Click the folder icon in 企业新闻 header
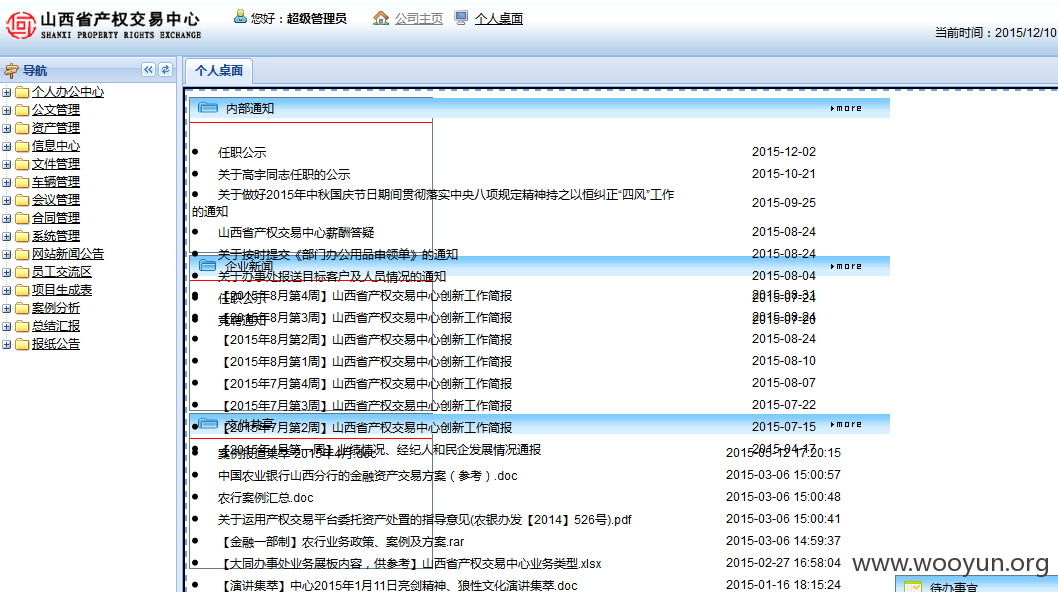Viewport: 1058px width, 592px height. coord(208,266)
